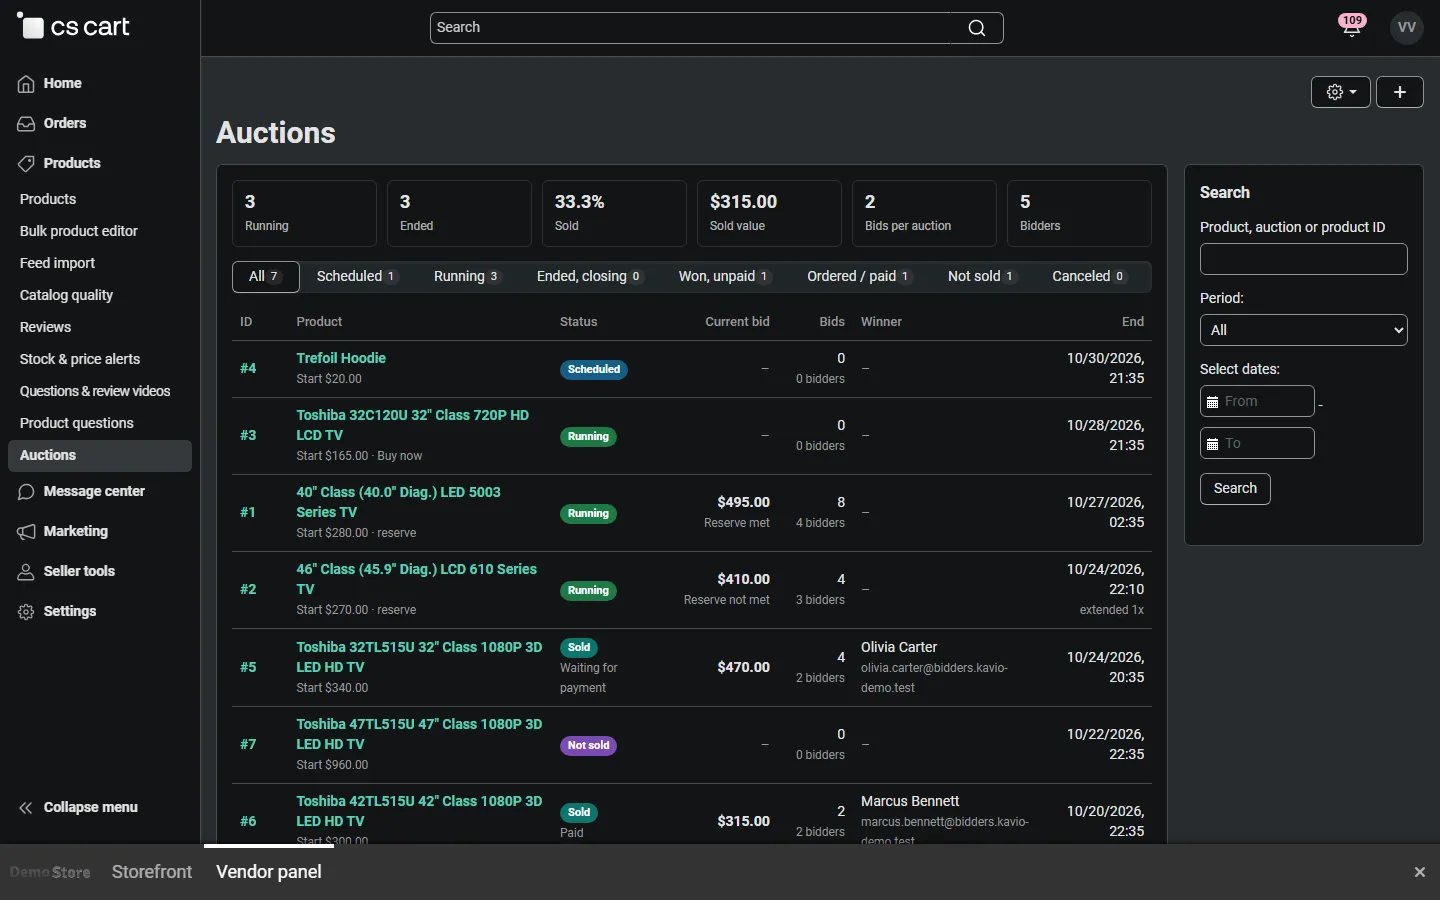This screenshot has height=900, width=1440.
Task: Open notifications bell with 109 badge
Action: coord(1352,27)
